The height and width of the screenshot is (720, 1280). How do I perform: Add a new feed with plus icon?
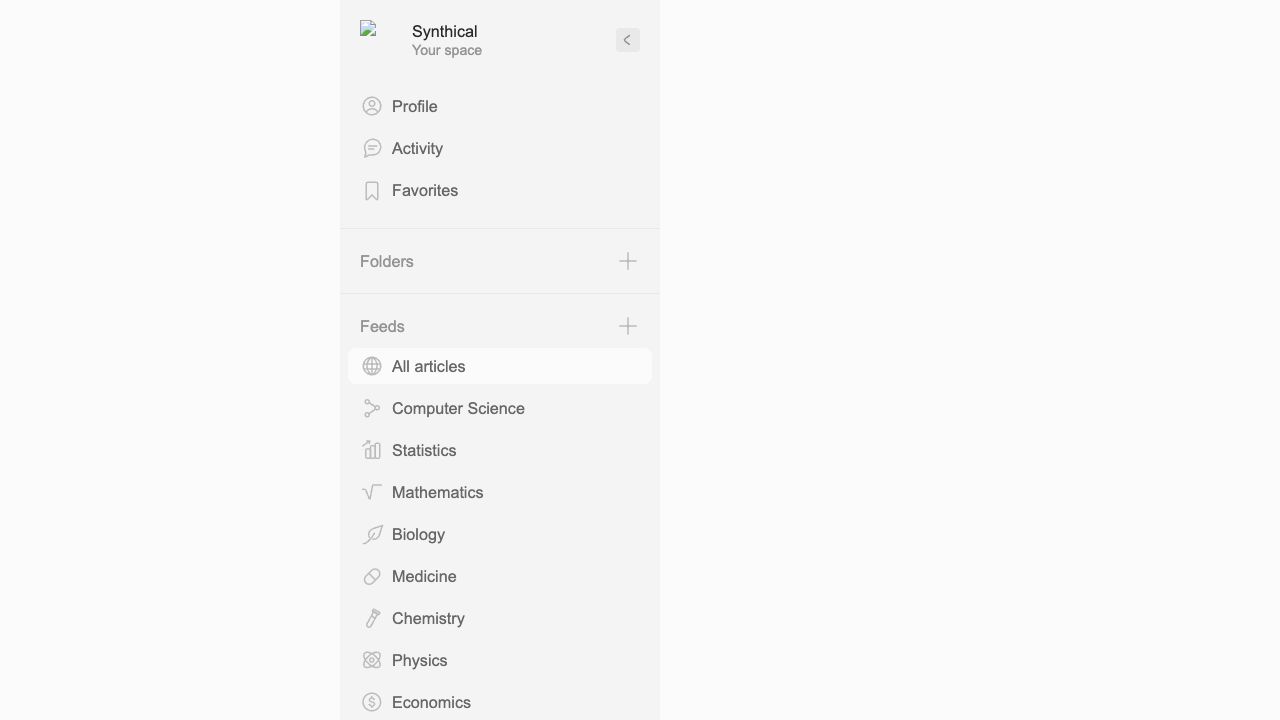(627, 326)
